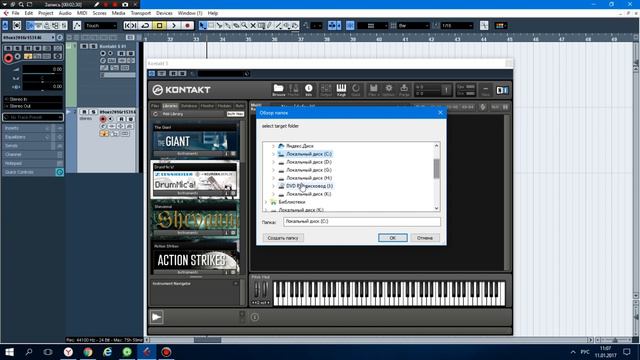Open the Transport menu
Viewport: 640px width, 360px height.
140,13
